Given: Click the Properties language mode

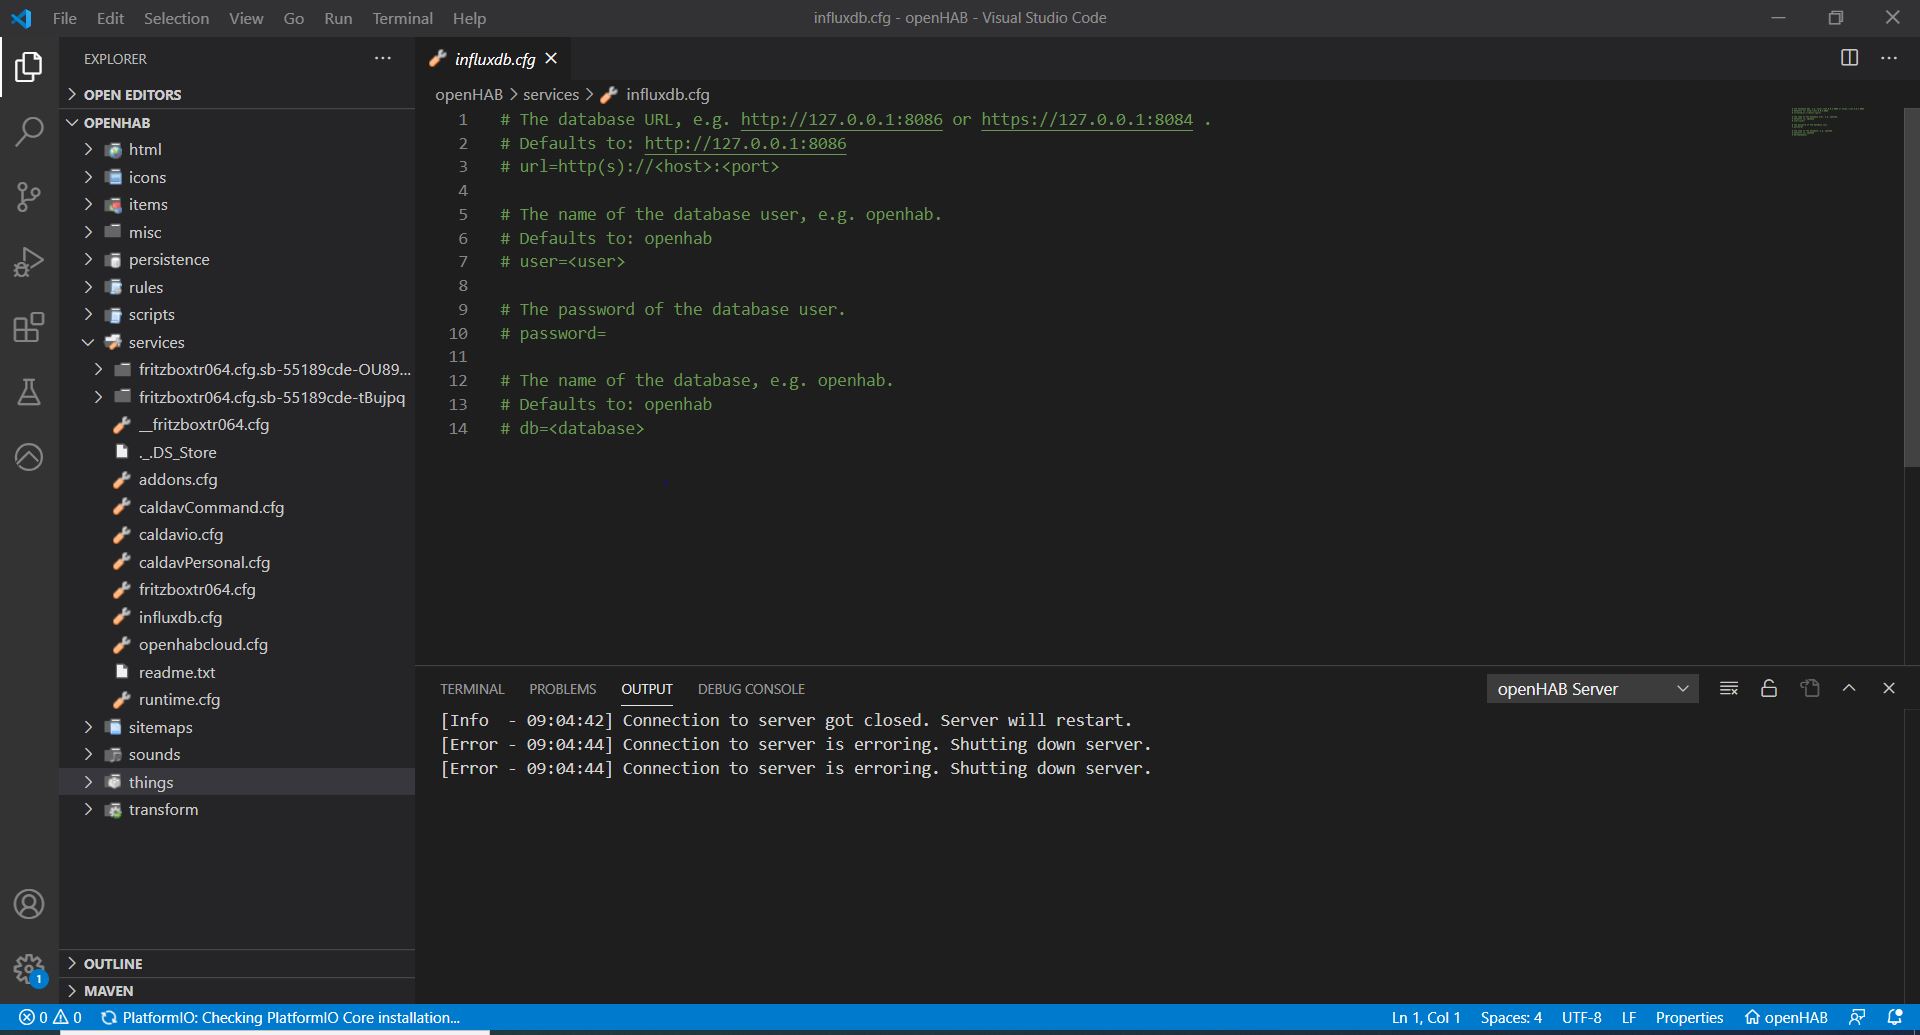Looking at the screenshot, I should tap(1689, 1017).
